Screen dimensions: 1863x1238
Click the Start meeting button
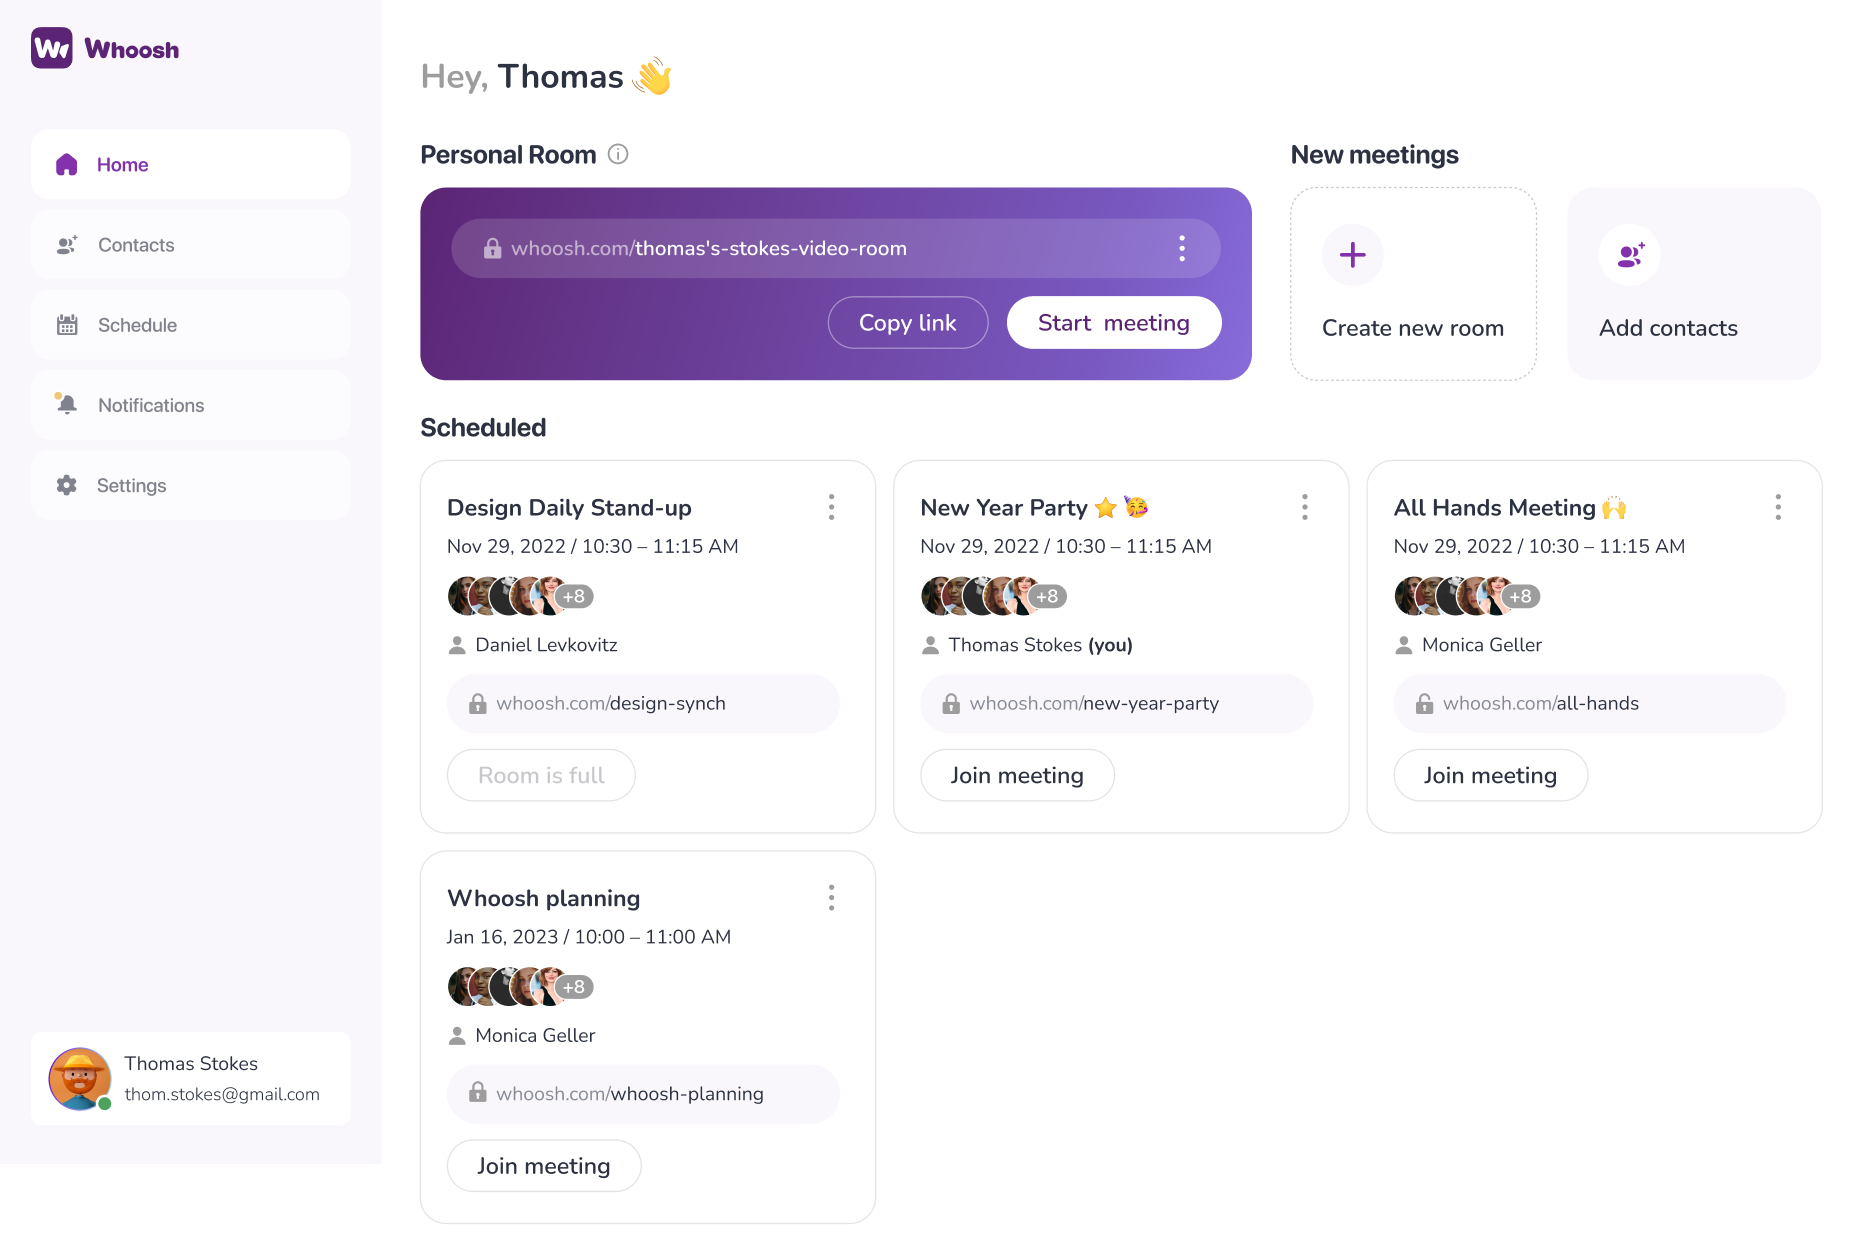[x=1113, y=322]
